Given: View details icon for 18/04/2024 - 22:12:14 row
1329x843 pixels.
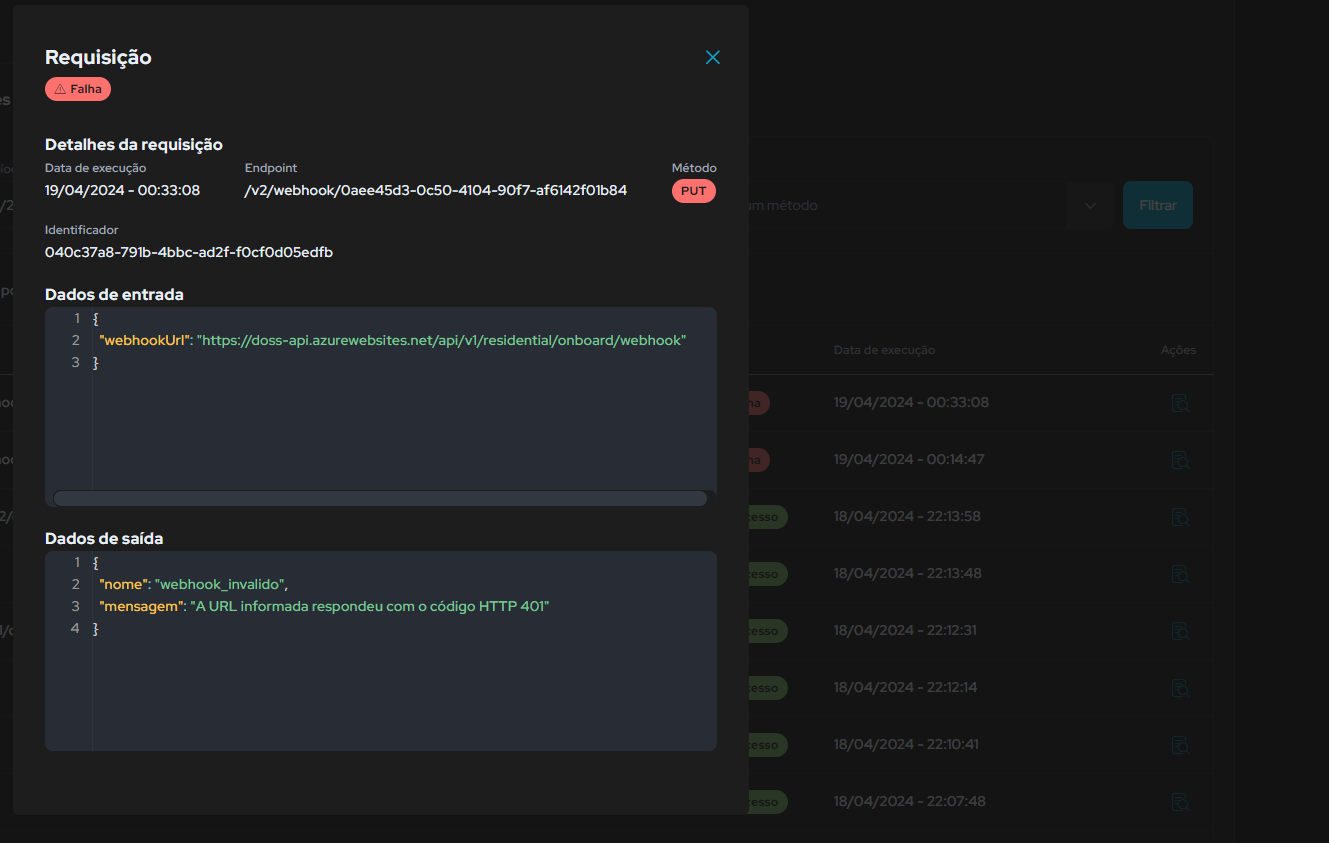Looking at the screenshot, I should 1180,688.
